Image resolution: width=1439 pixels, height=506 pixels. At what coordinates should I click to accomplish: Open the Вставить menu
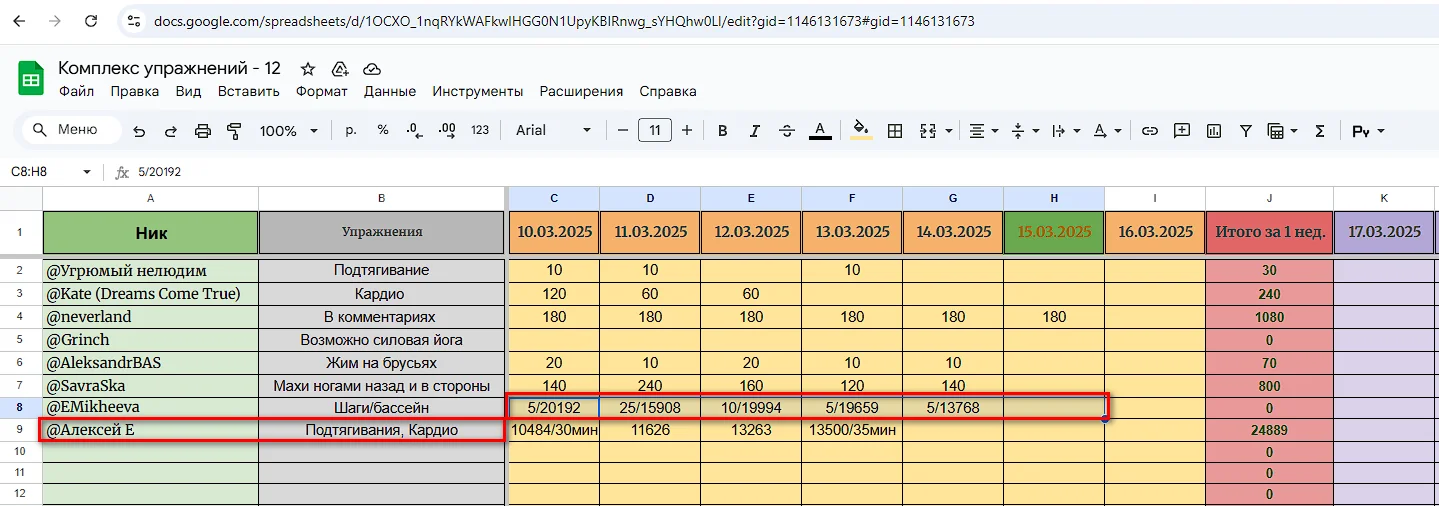pyautogui.click(x=248, y=91)
